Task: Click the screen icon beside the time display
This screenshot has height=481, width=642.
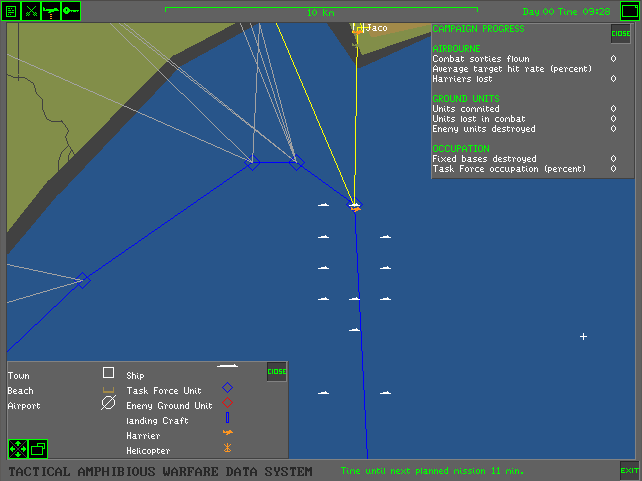Action: [x=628, y=11]
